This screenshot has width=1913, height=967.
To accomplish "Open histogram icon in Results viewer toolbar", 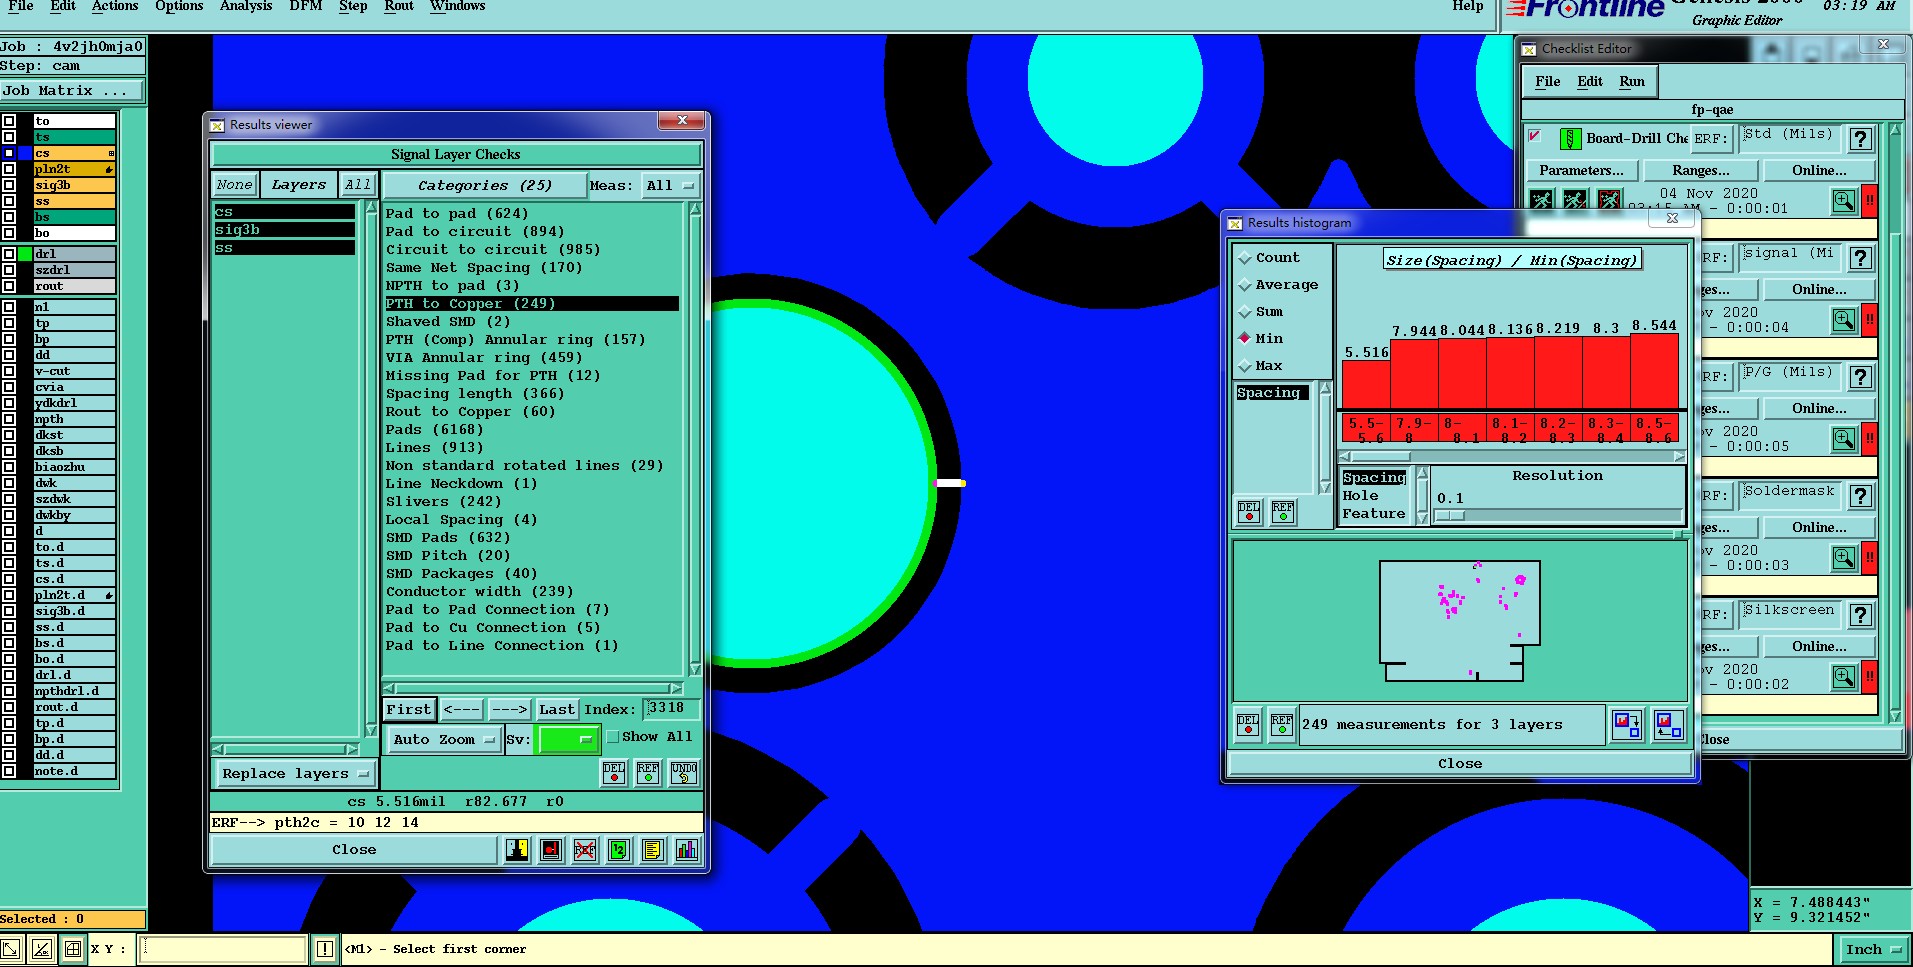I will 686,850.
